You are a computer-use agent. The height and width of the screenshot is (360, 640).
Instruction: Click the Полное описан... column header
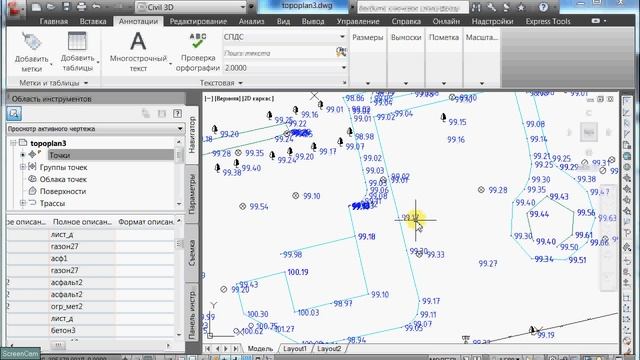click(x=82, y=222)
